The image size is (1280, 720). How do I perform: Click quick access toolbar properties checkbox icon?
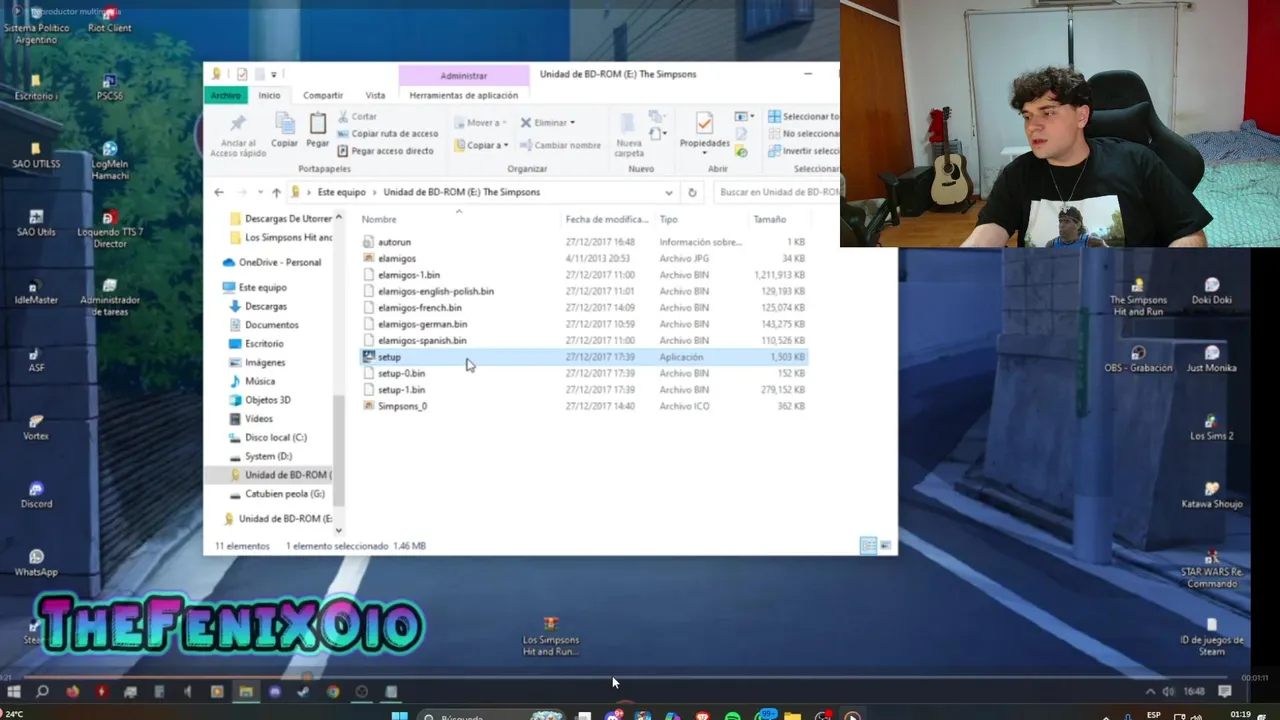coord(241,74)
